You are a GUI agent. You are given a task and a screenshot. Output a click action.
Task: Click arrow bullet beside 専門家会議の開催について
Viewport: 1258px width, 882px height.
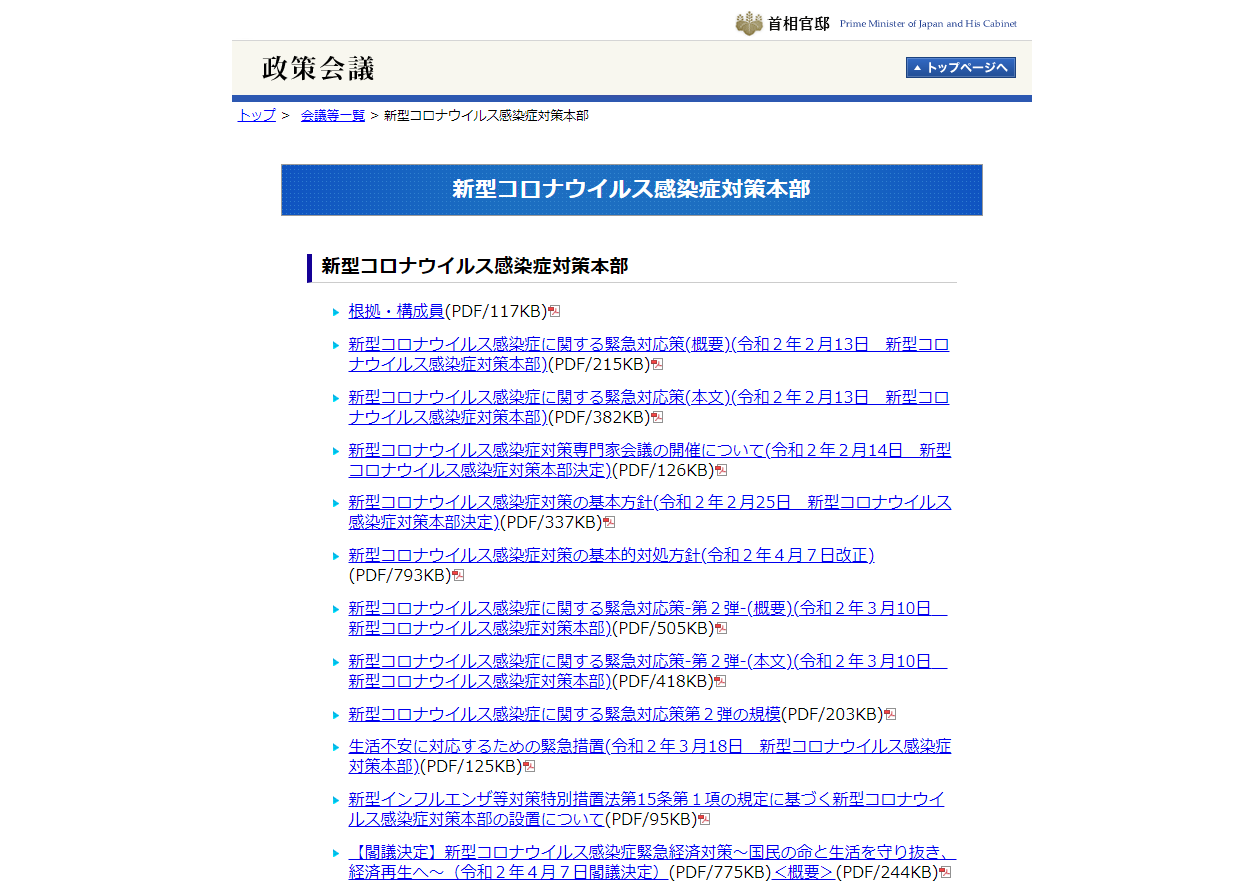point(336,451)
